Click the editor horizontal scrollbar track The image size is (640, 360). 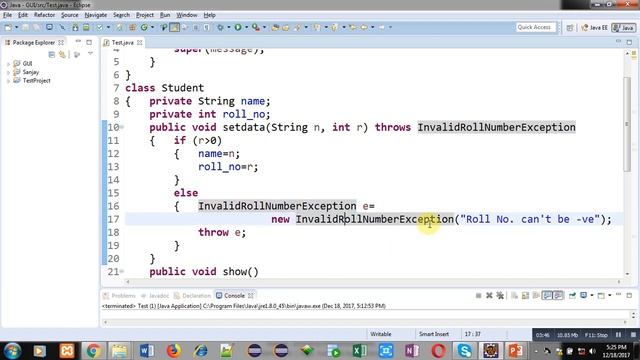pyautogui.click(x=373, y=282)
